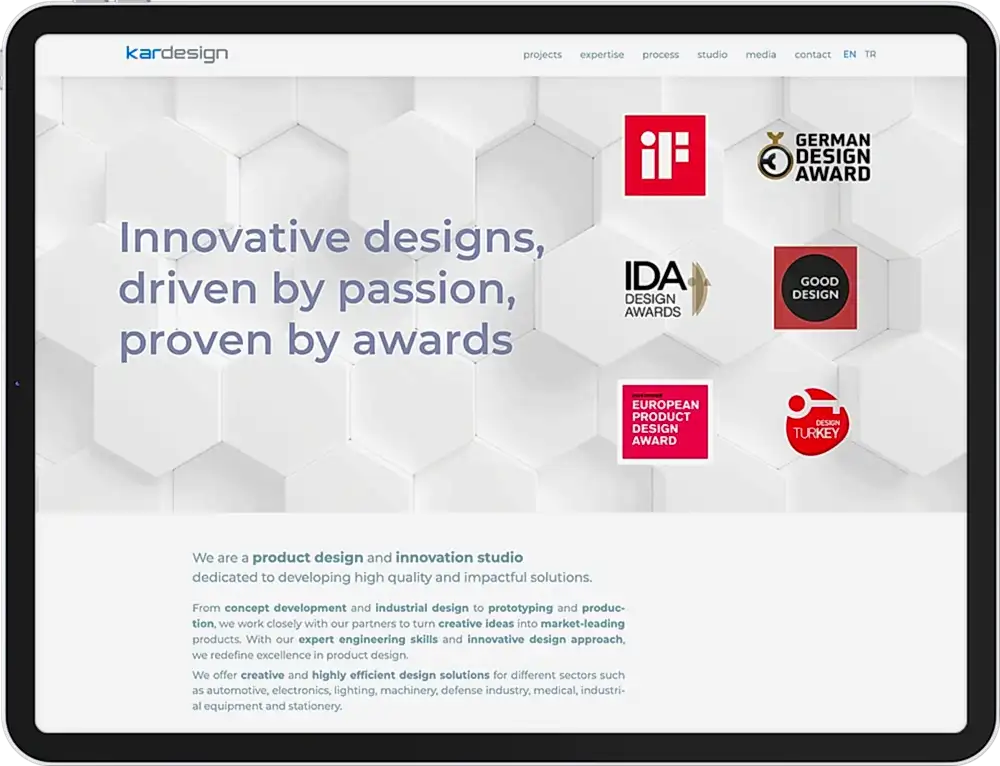Click the European Product Design Award badge
This screenshot has width=1000, height=766.
(665, 422)
